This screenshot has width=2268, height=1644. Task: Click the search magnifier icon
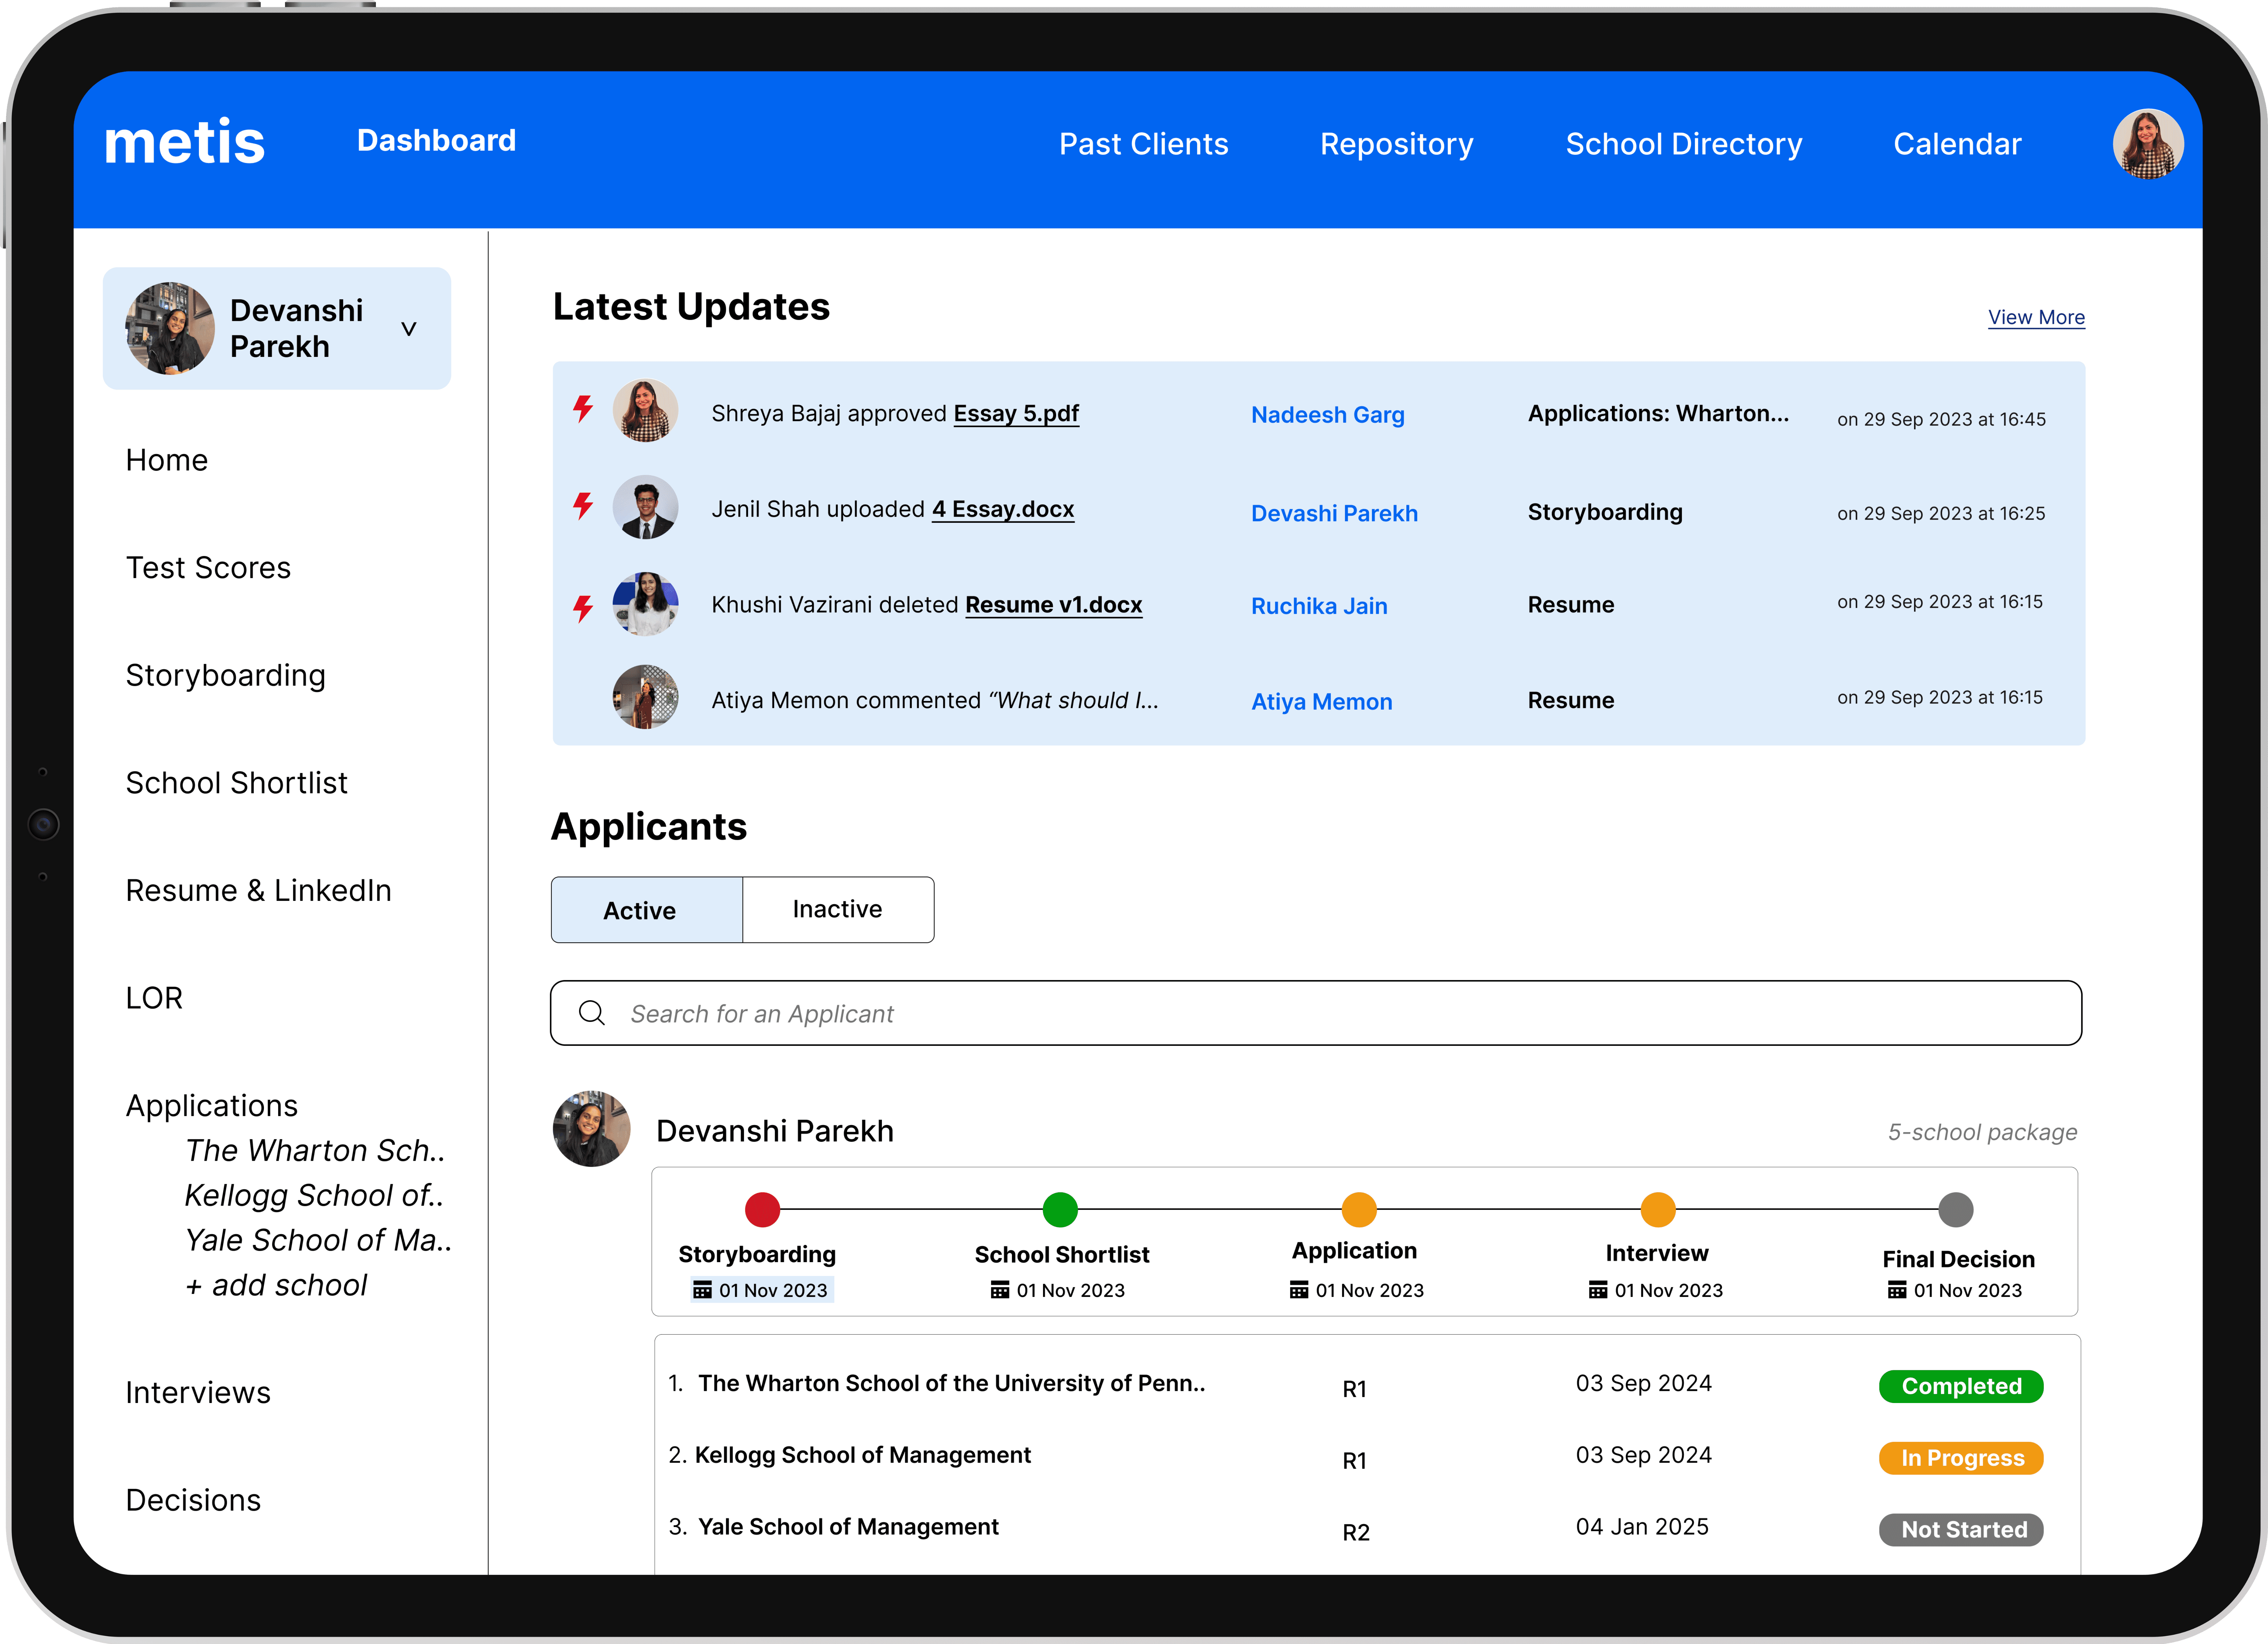click(592, 1013)
